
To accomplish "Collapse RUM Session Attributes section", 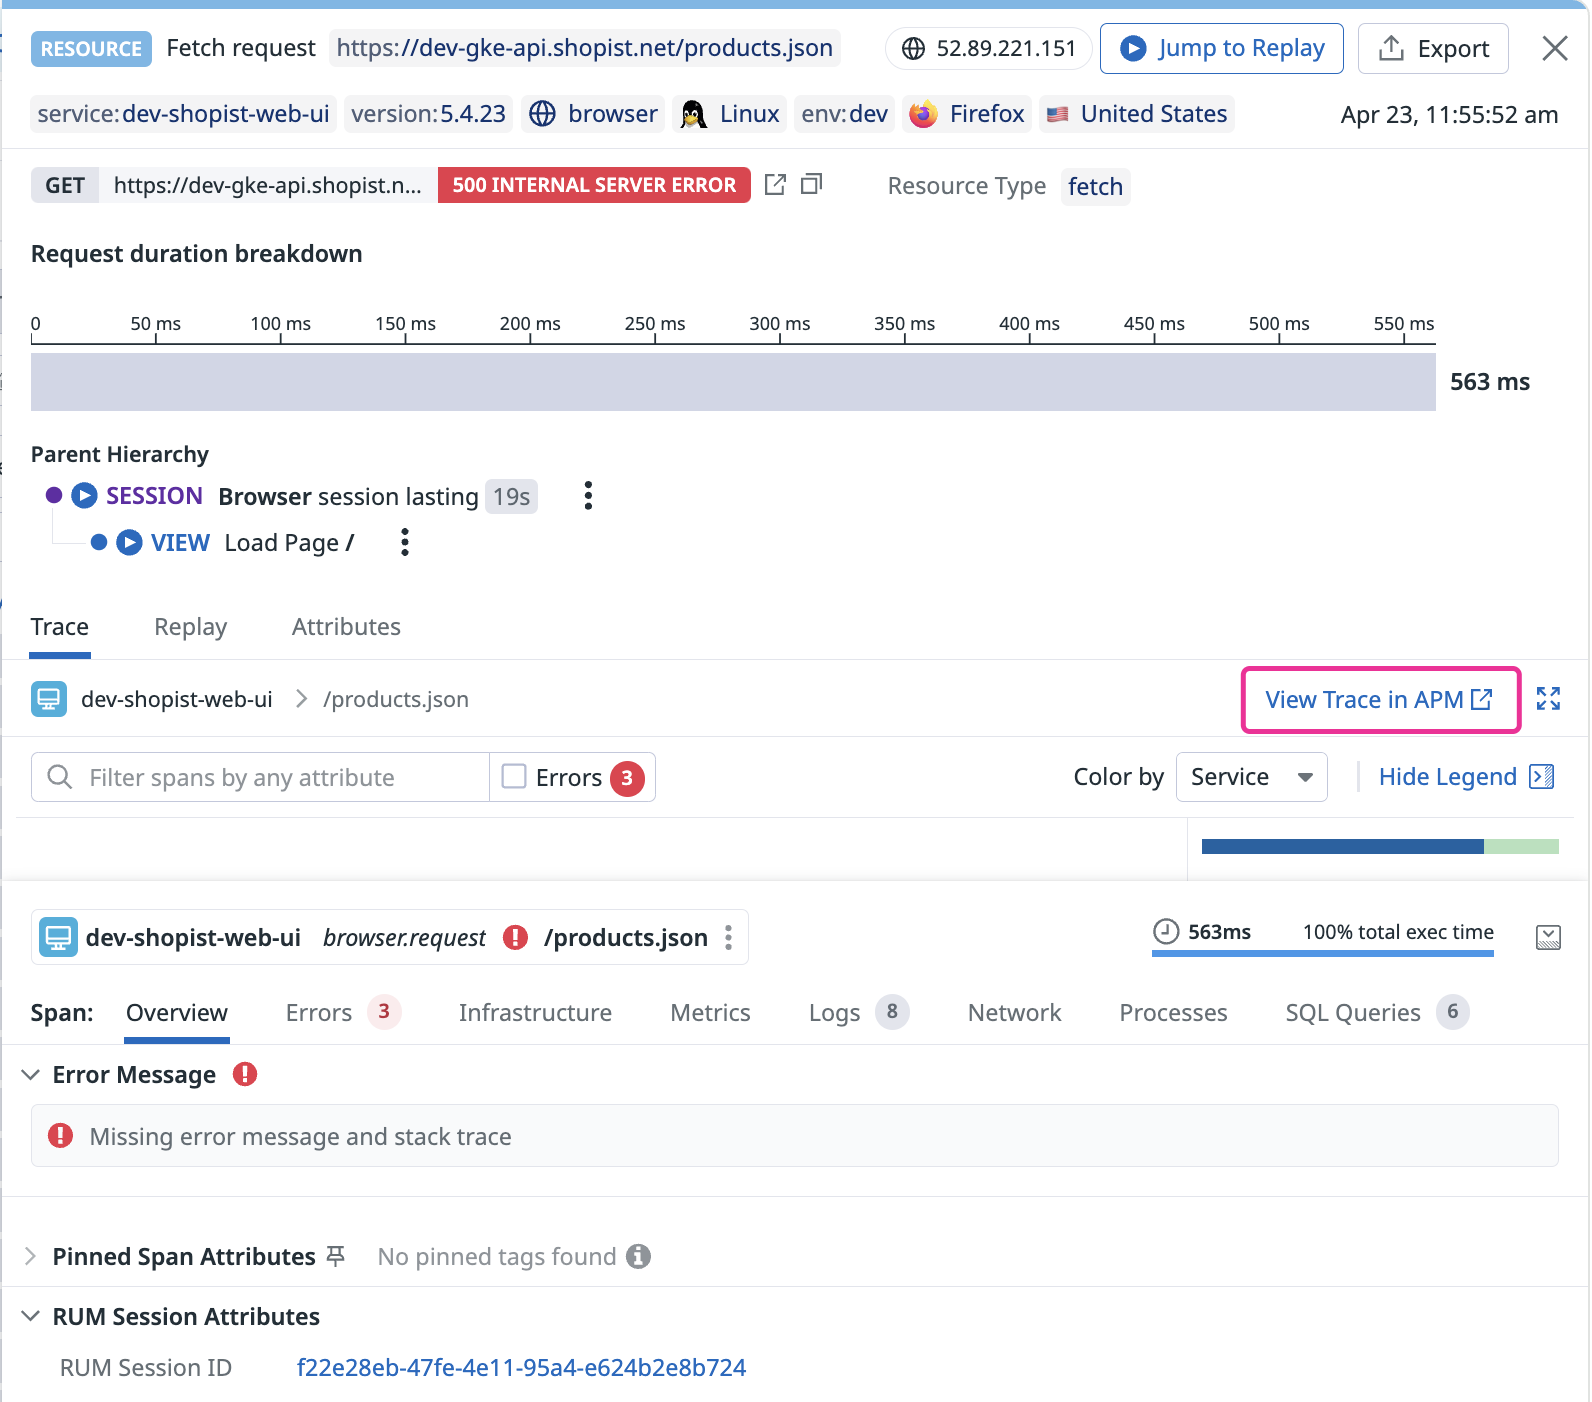I will 31,1317.
